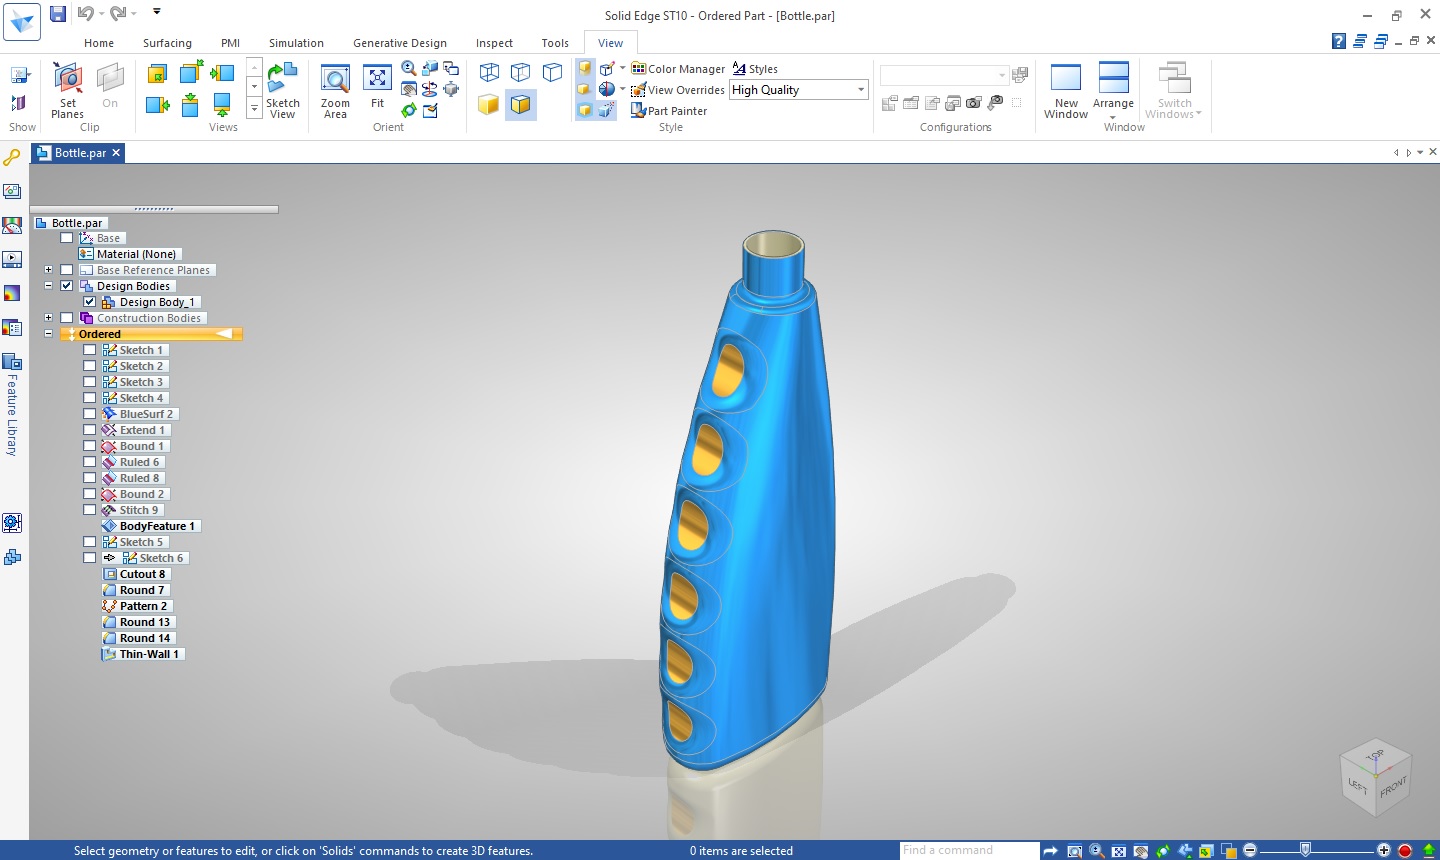Toggle the BlueSurf 2 checkbox
This screenshot has height=860, width=1440.
[x=90, y=414]
